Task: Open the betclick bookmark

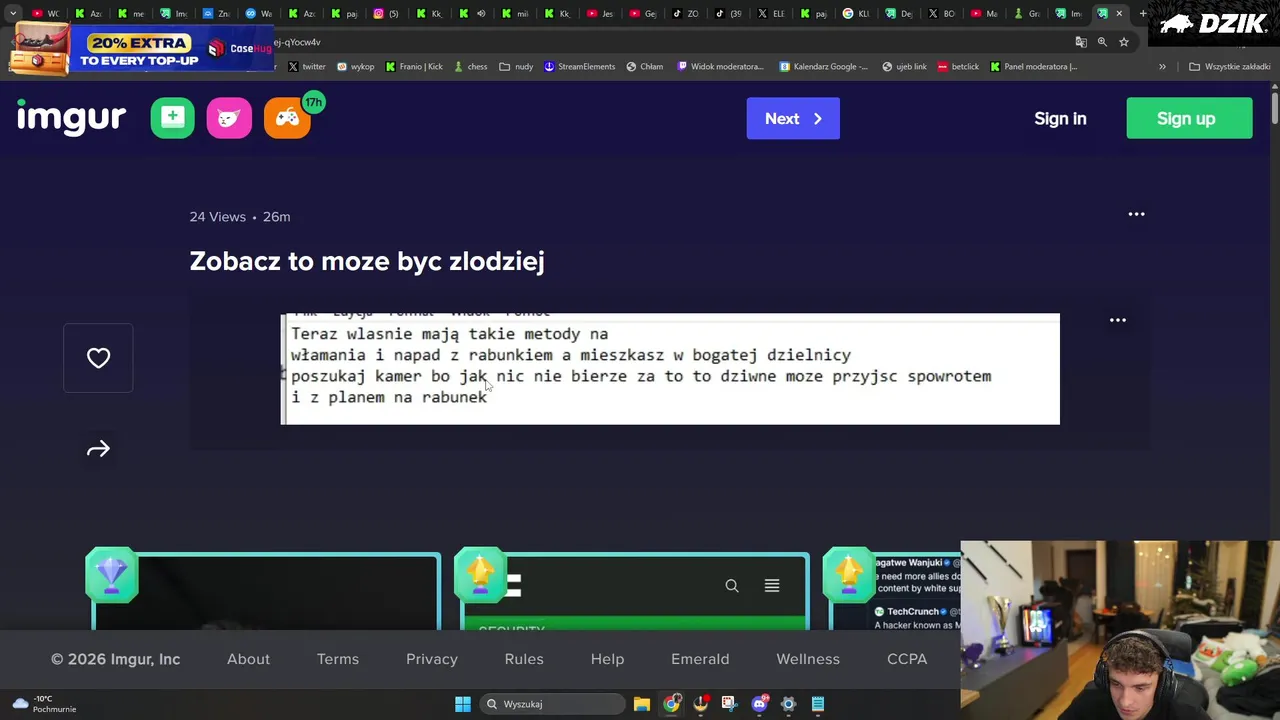Action: point(958,67)
